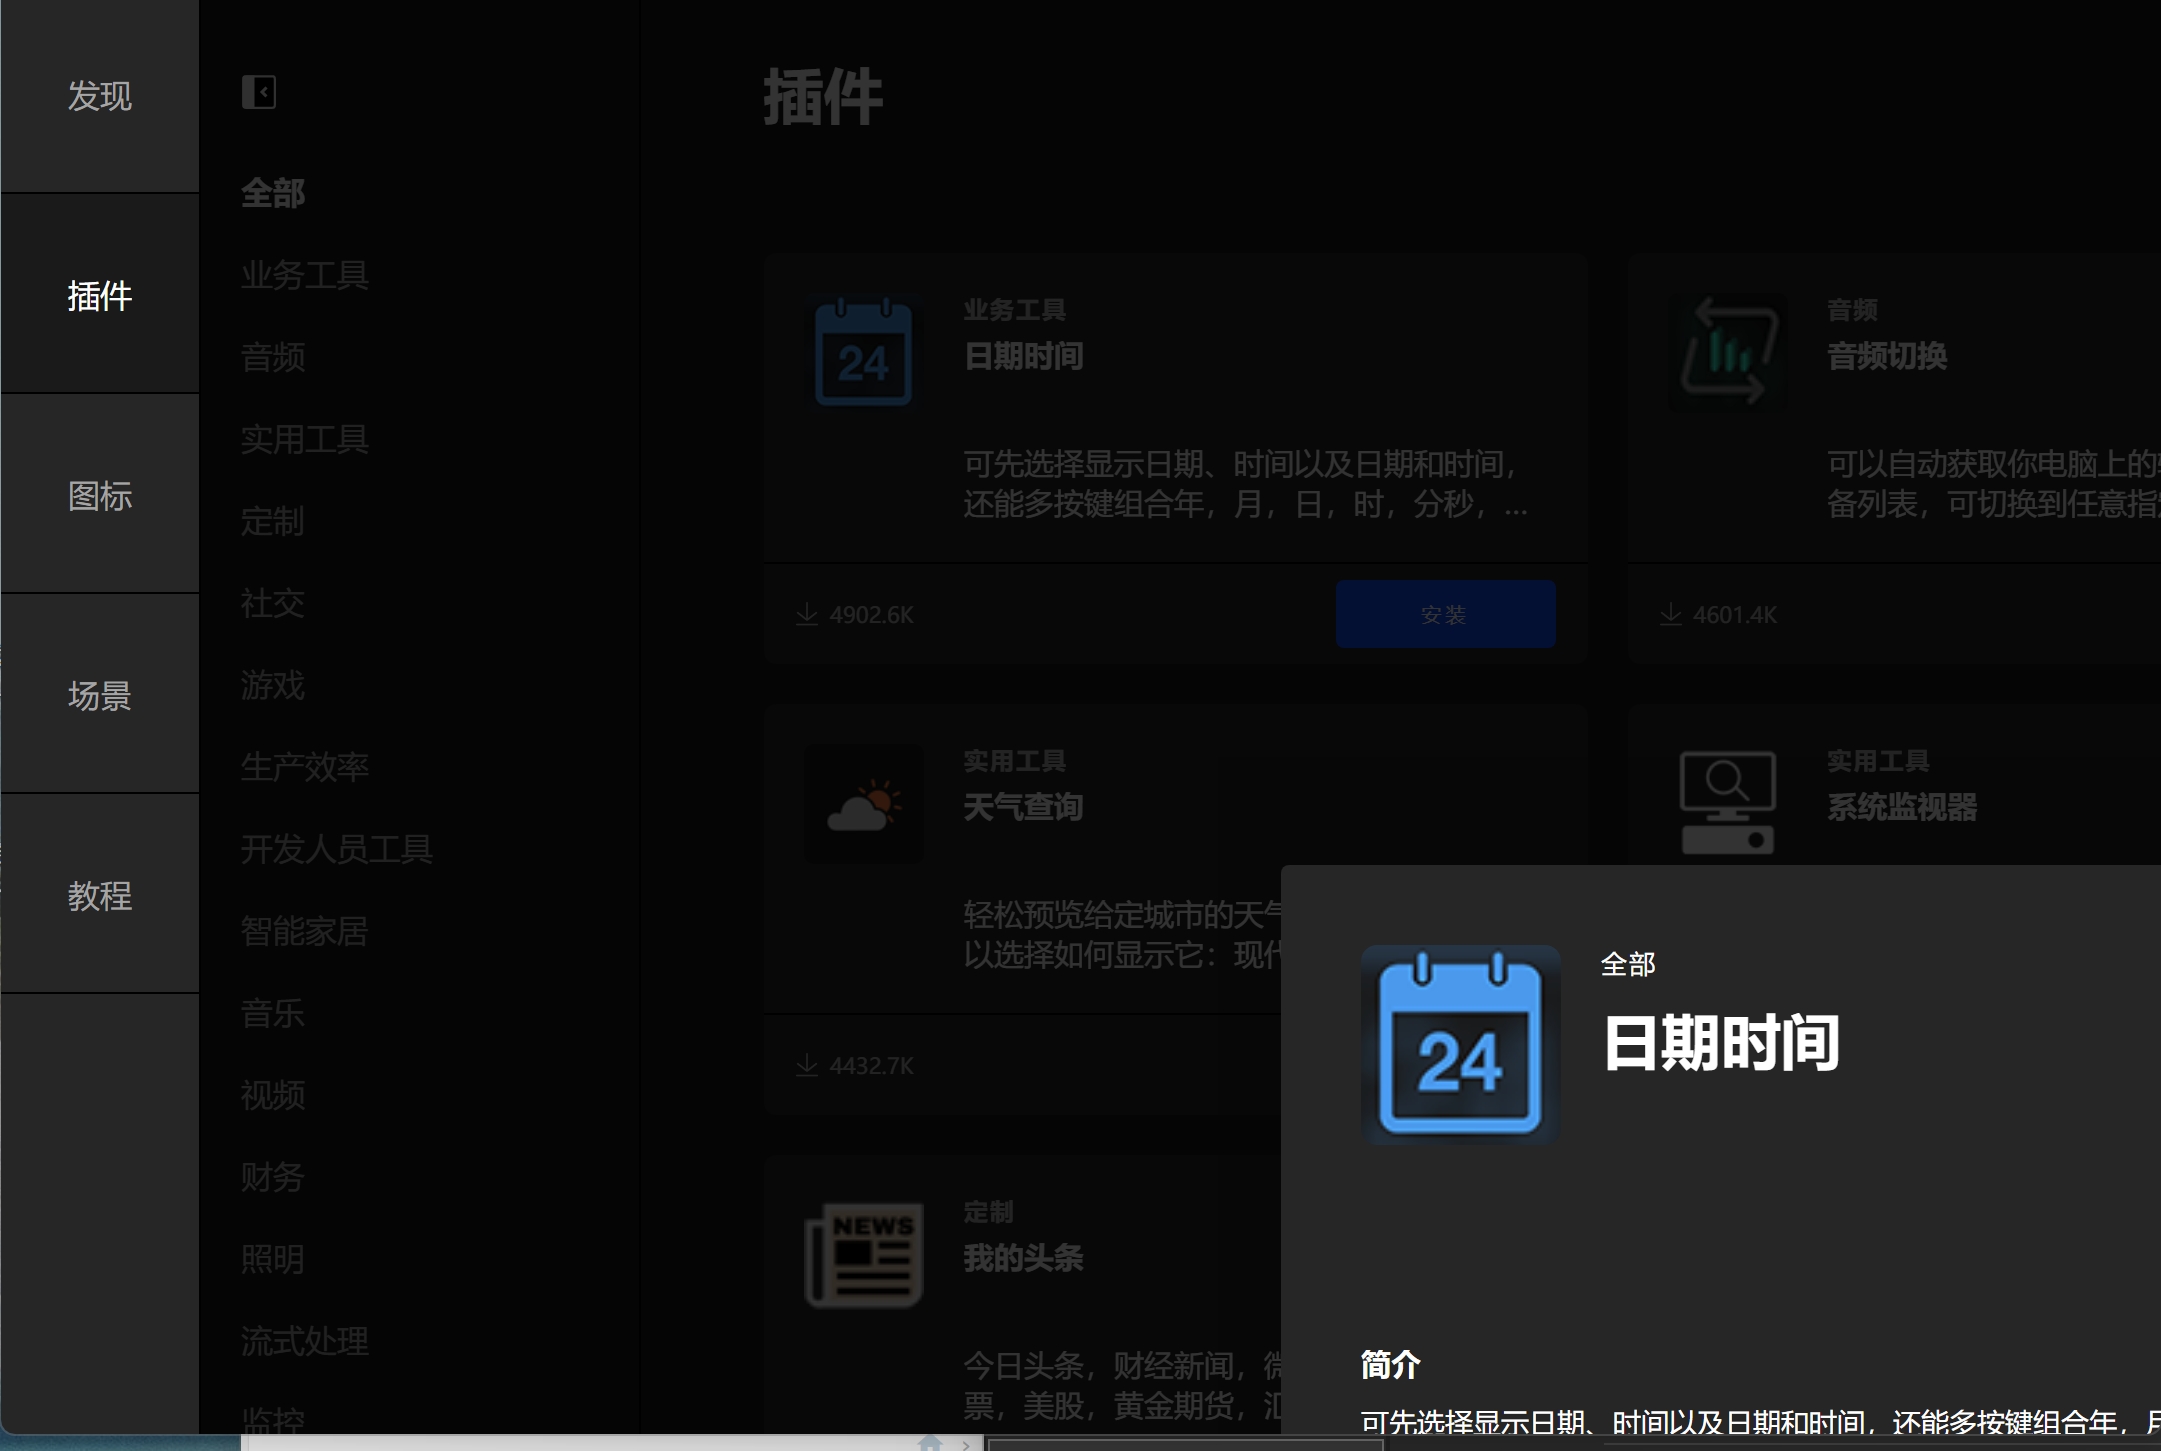Screen dimensions: 2161x1451
Task: Open the 教程 section
Action: click(x=99, y=897)
